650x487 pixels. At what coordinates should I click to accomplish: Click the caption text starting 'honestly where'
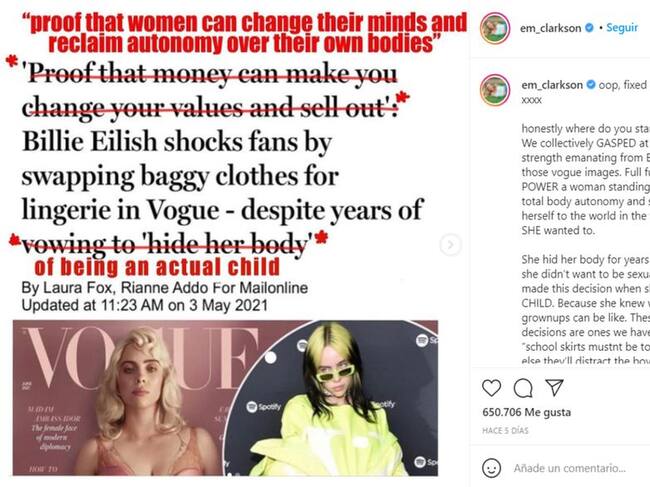tap(585, 179)
